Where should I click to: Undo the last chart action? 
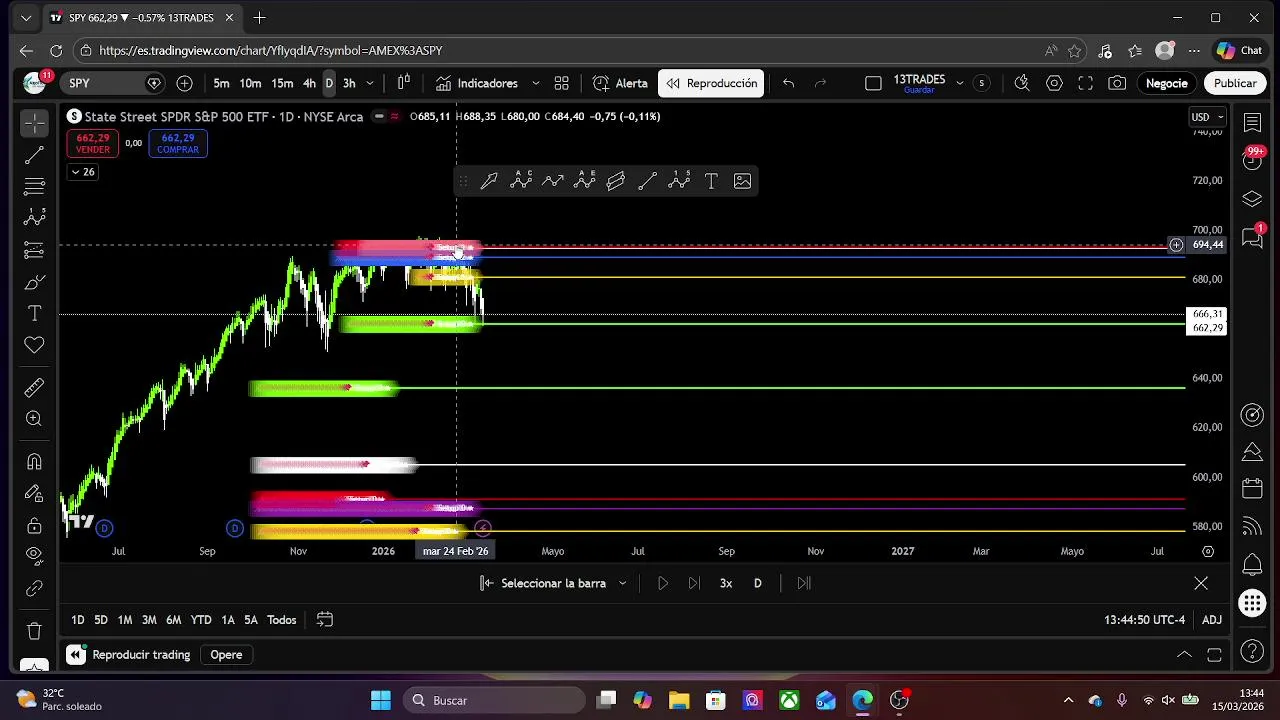click(788, 83)
